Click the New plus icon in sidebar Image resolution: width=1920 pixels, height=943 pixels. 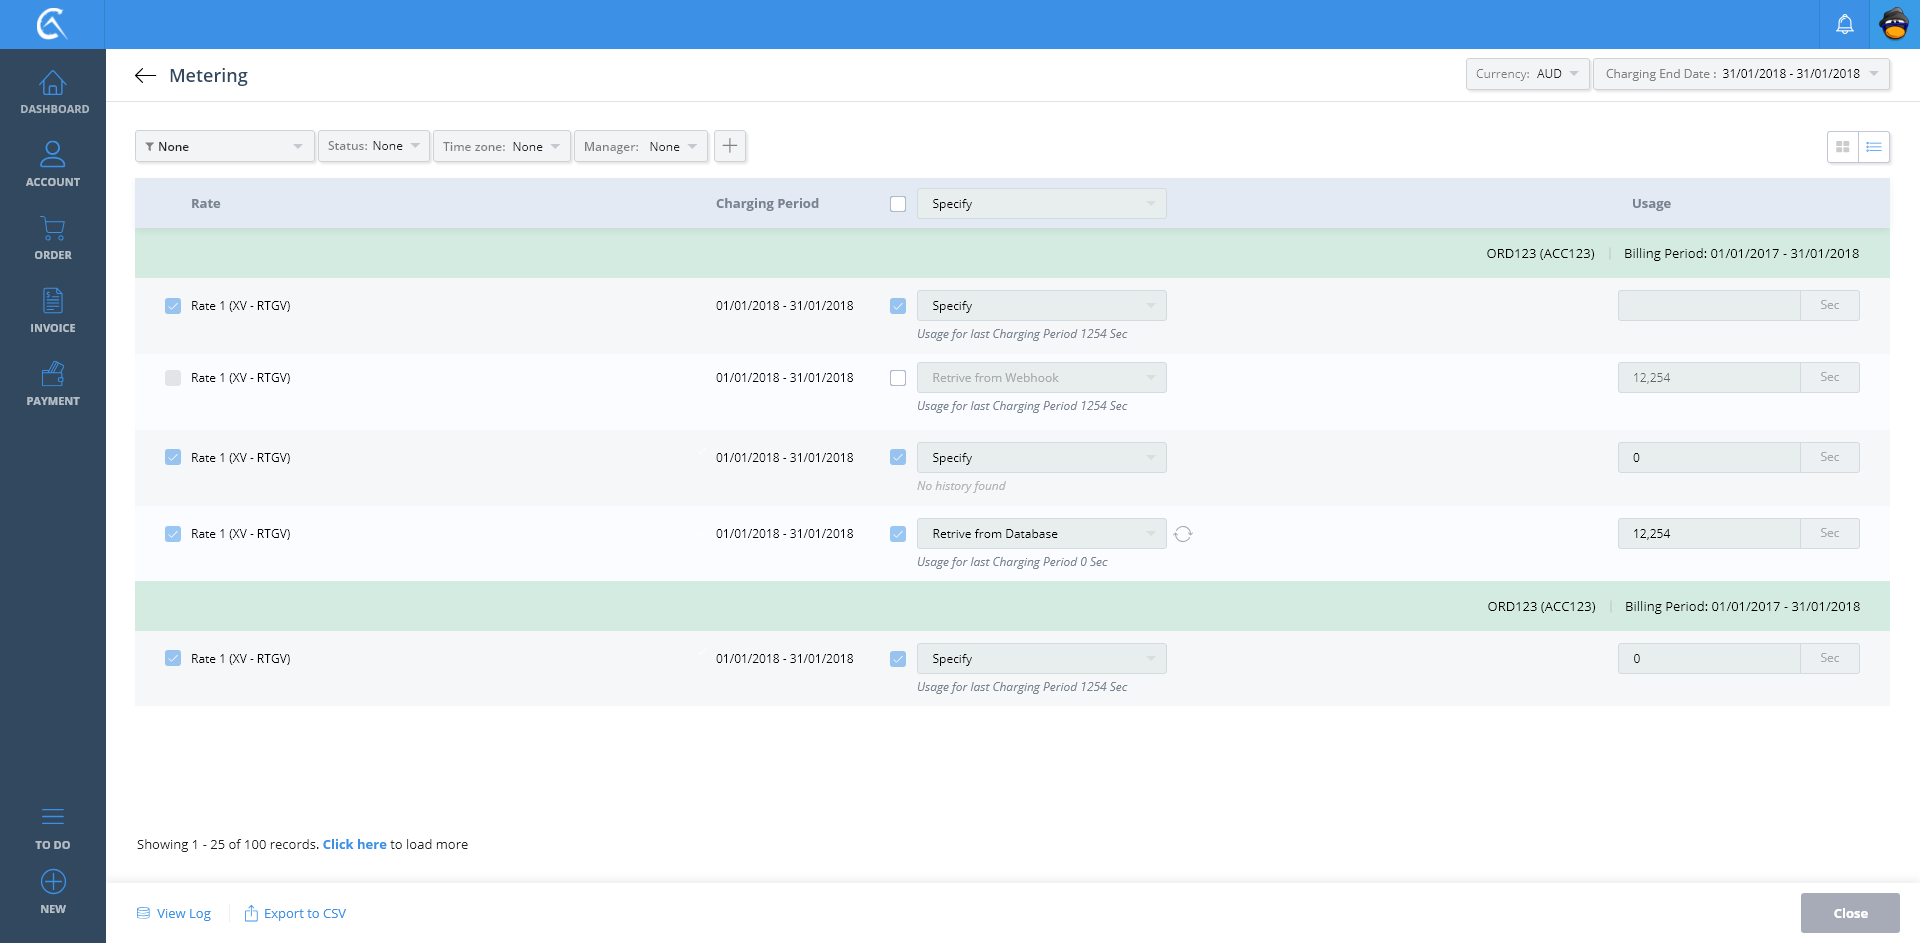pyautogui.click(x=53, y=882)
